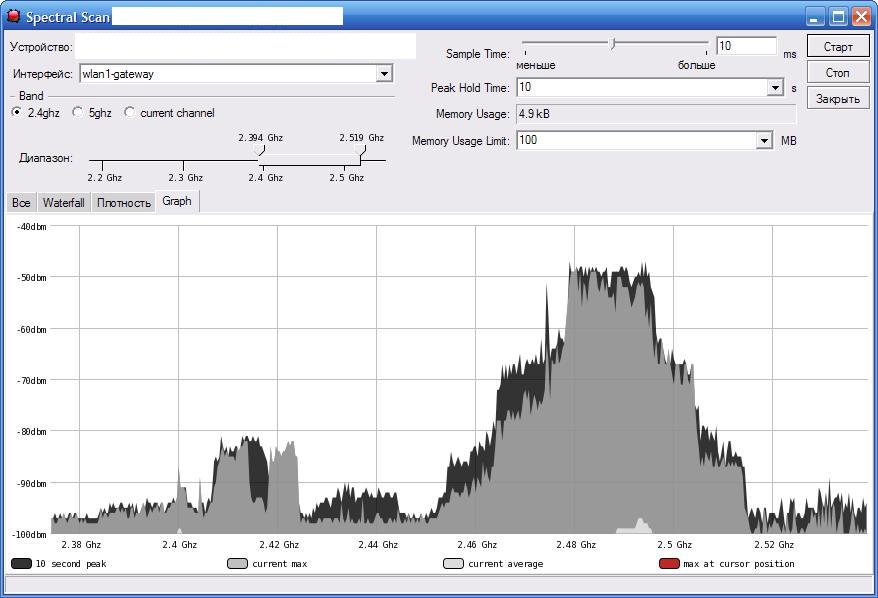878x598 pixels.
Task: Expand the Memory Usage Limit dropdown
Action: point(764,141)
